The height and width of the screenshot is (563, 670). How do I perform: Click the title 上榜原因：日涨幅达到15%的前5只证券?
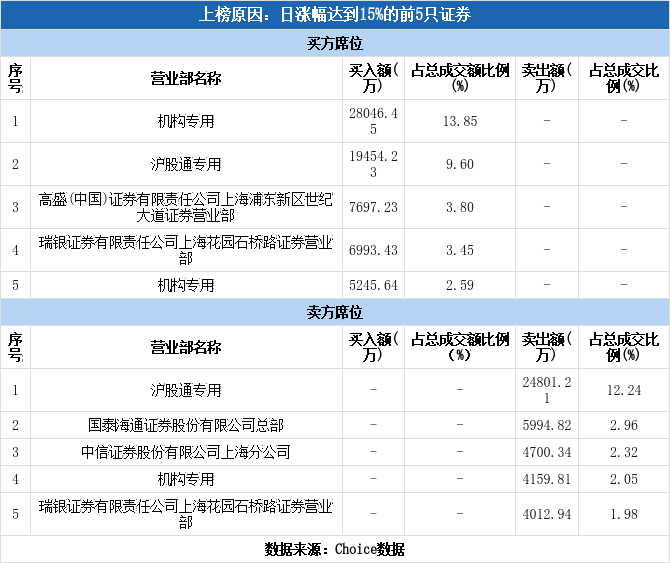pos(335,15)
